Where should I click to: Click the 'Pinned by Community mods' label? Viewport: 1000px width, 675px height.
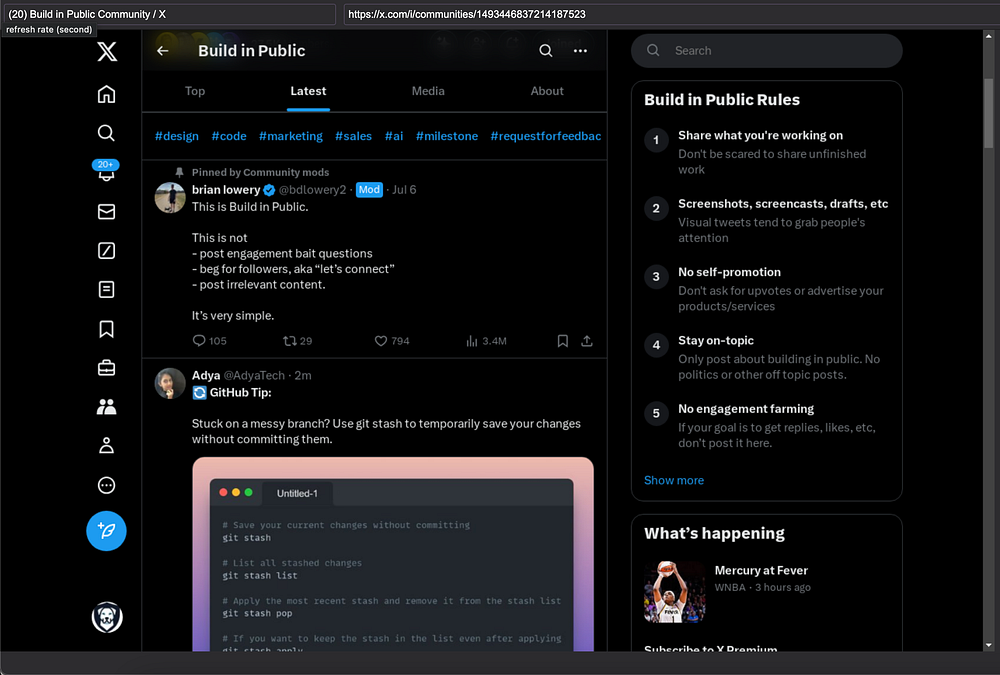260,172
